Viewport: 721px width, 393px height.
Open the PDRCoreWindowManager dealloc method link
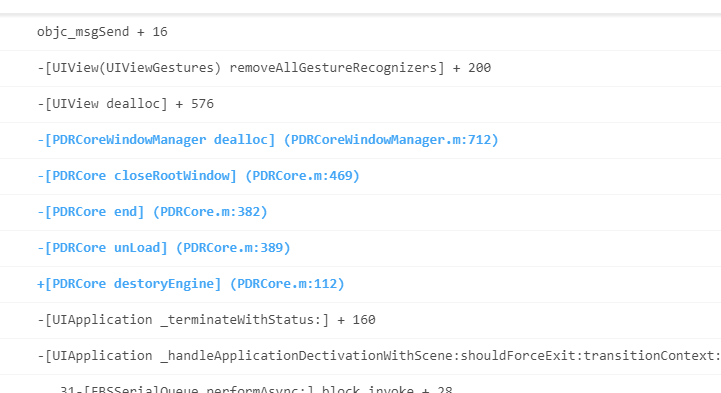[156, 140]
